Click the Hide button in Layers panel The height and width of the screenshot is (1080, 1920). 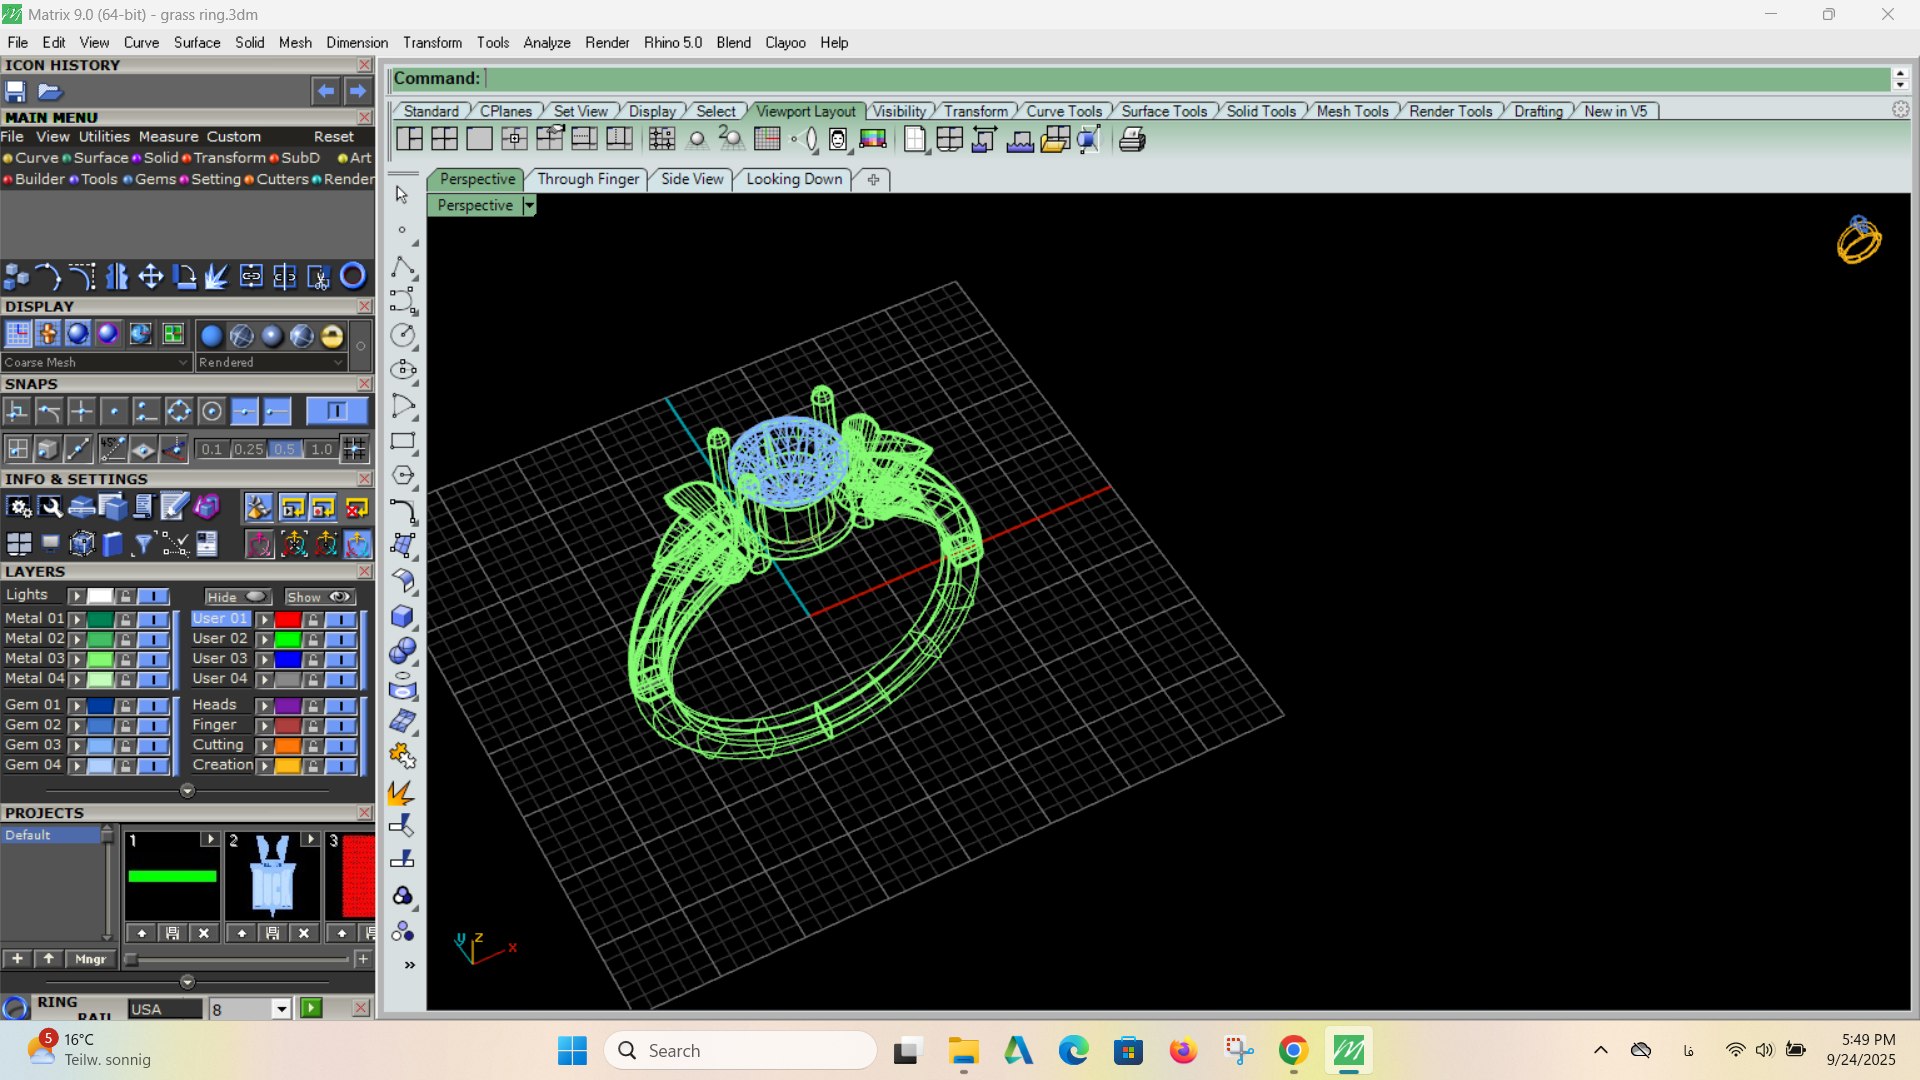238,597
